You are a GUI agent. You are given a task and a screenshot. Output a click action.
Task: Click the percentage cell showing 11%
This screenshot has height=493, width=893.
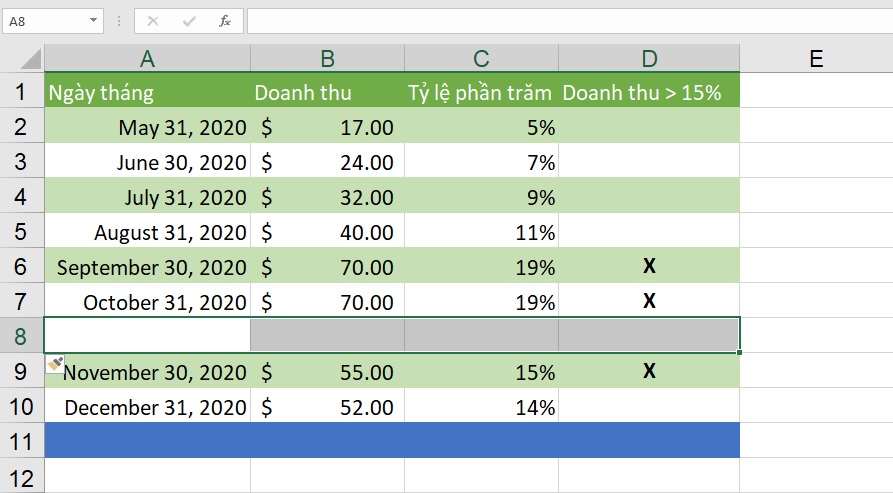tap(481, 231)
